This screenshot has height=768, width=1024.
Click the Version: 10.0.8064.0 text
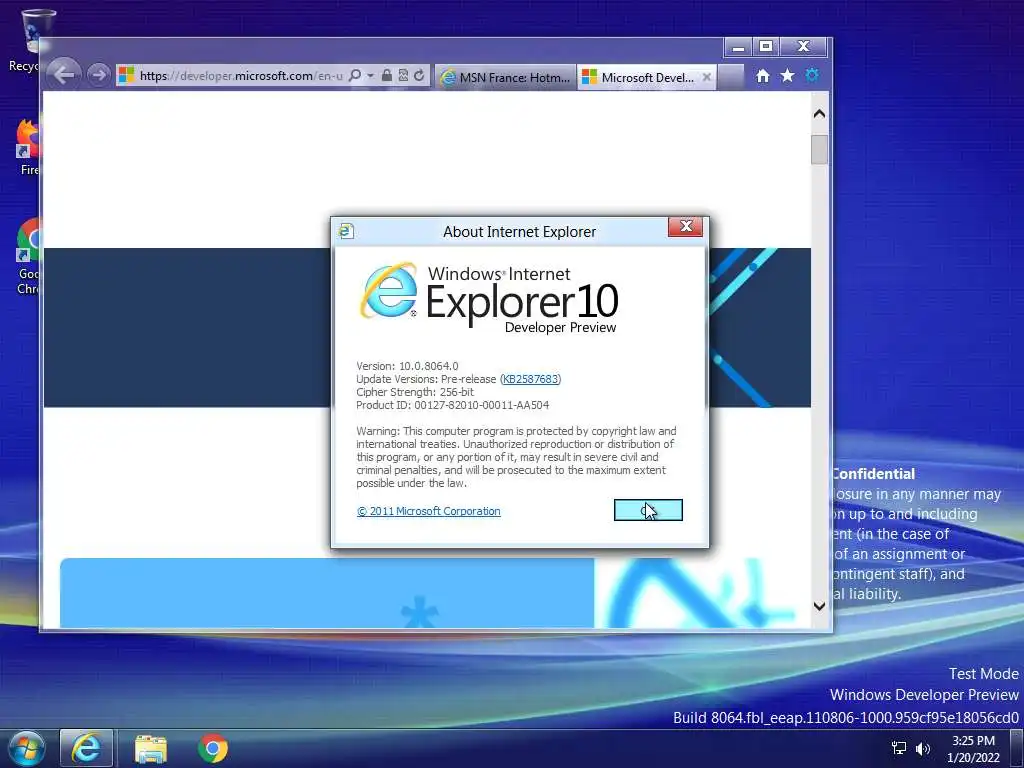click(407, 366)
